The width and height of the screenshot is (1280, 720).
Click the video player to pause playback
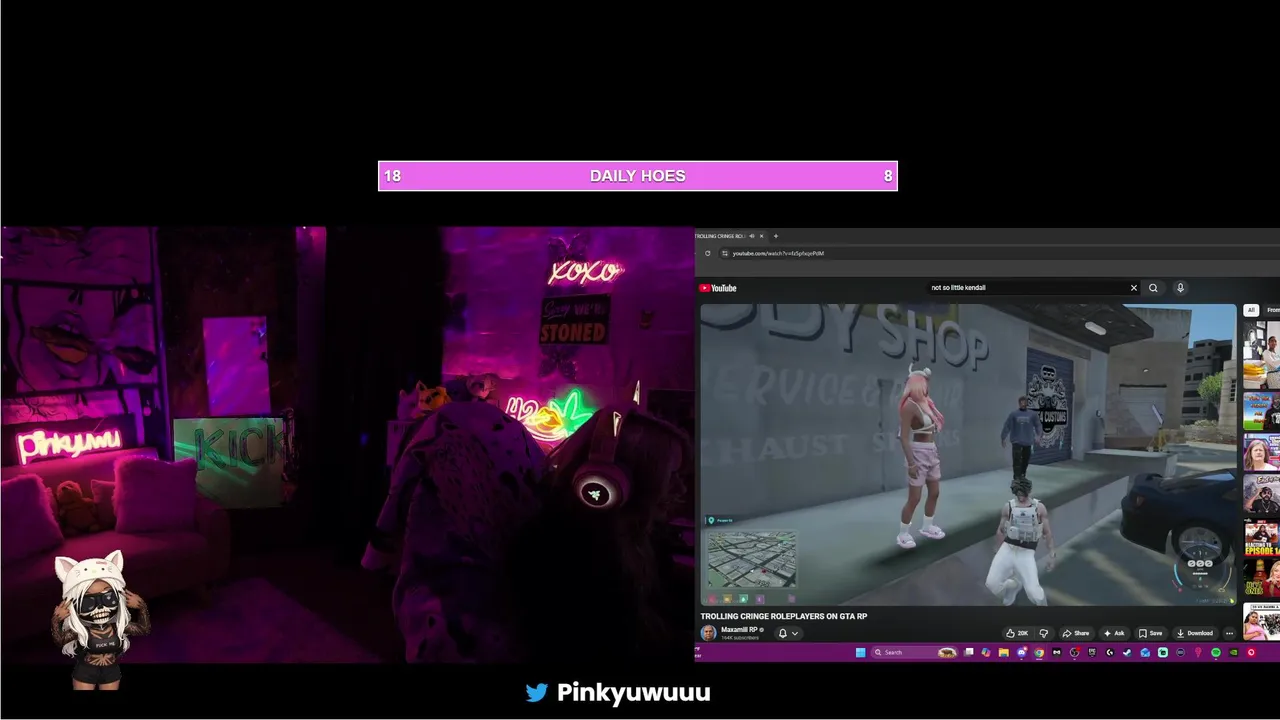coord(968,455)
